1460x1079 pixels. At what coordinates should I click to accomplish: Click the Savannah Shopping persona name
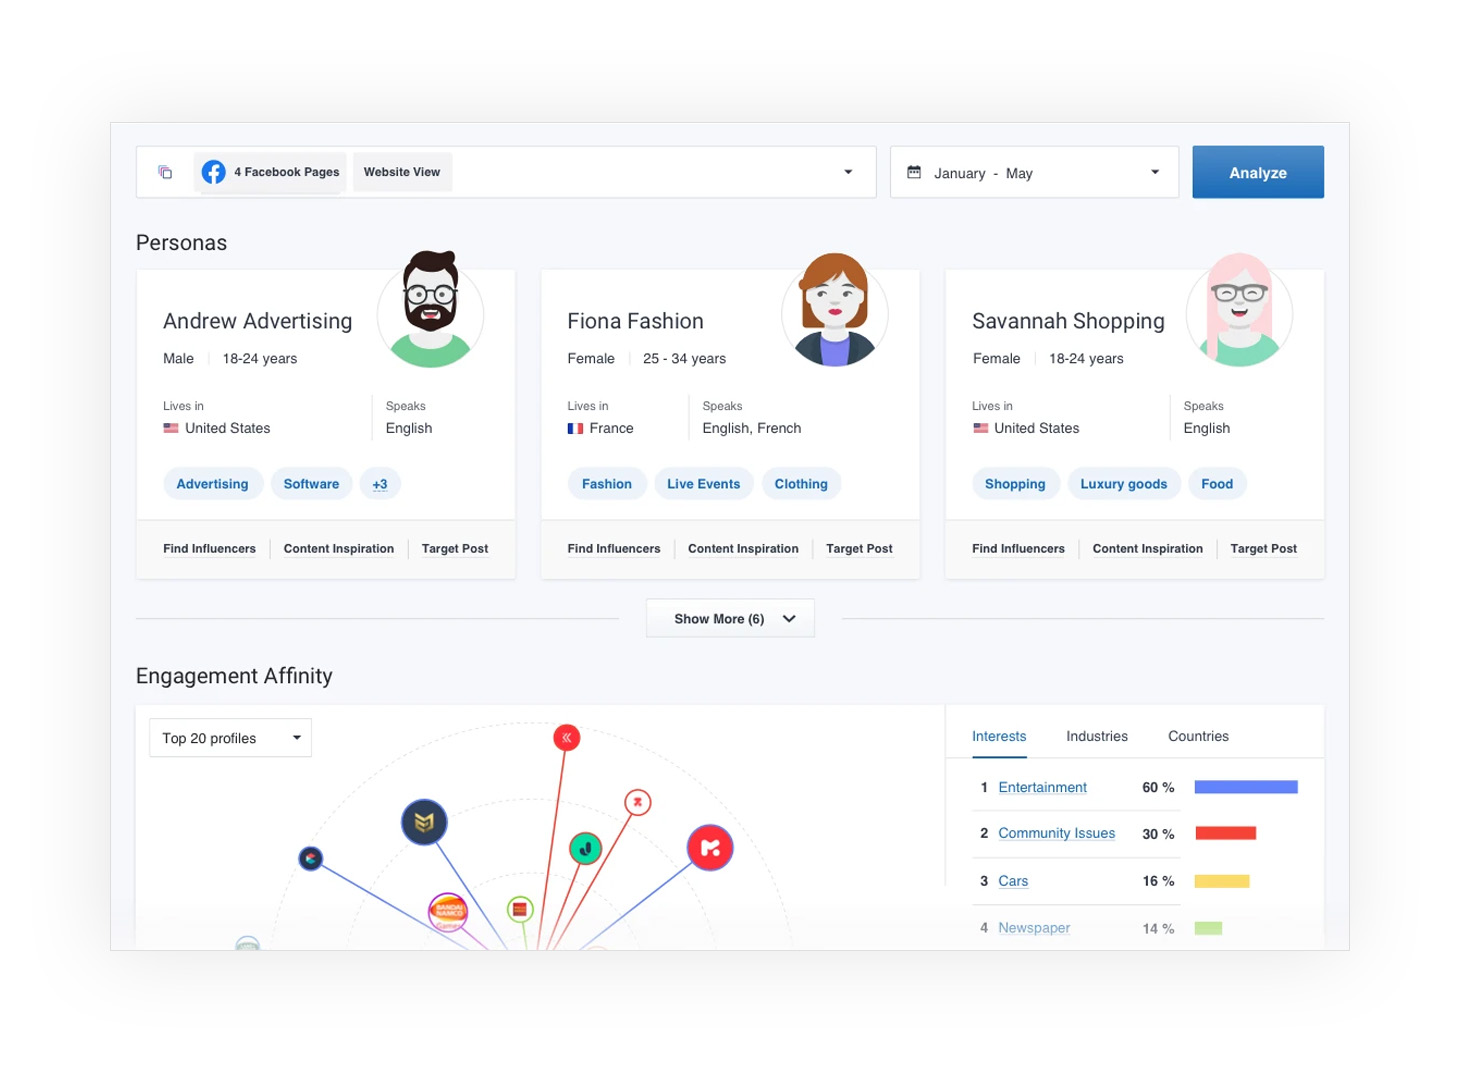1068,321
